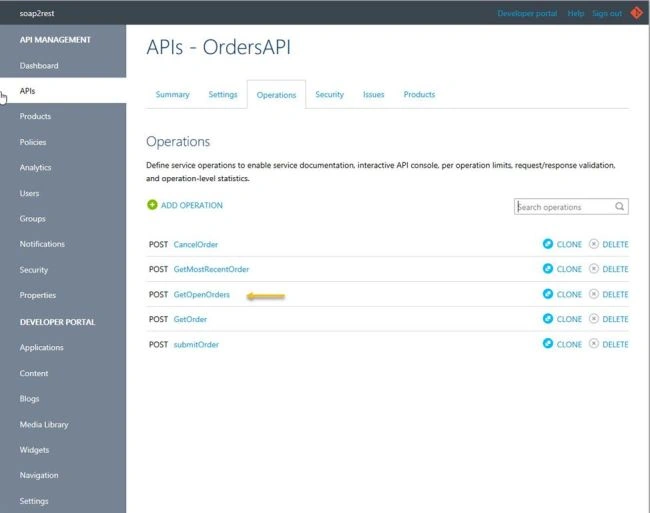Click the DELETE text for GetOpenOrders
This screenshot has width=650, height=513.
[615, 295]
